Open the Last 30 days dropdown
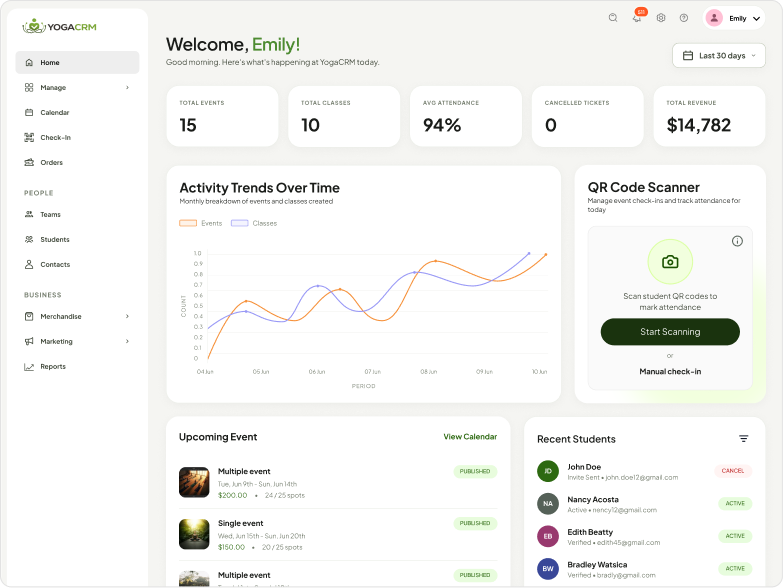Viewport: 783px width, 588px height. click(x=719, y=55)
